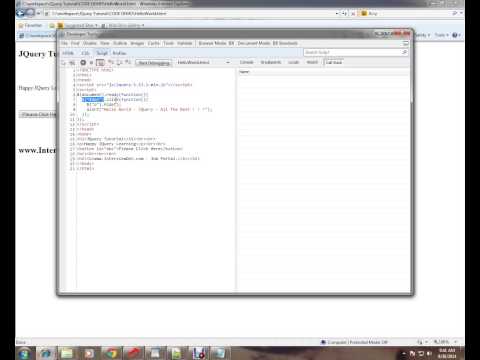
Task: Click the Step Over debugger icon
Action: tap(119, 62)
